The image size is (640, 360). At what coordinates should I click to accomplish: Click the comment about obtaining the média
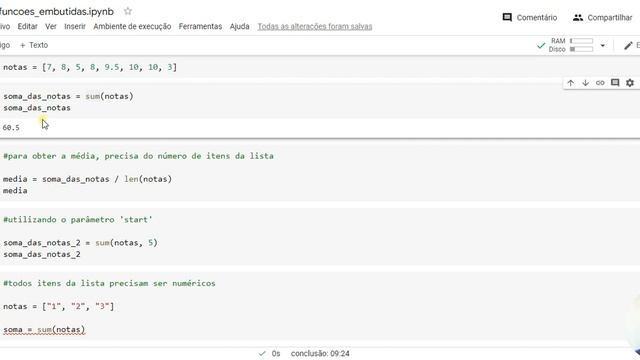(138, 156)
